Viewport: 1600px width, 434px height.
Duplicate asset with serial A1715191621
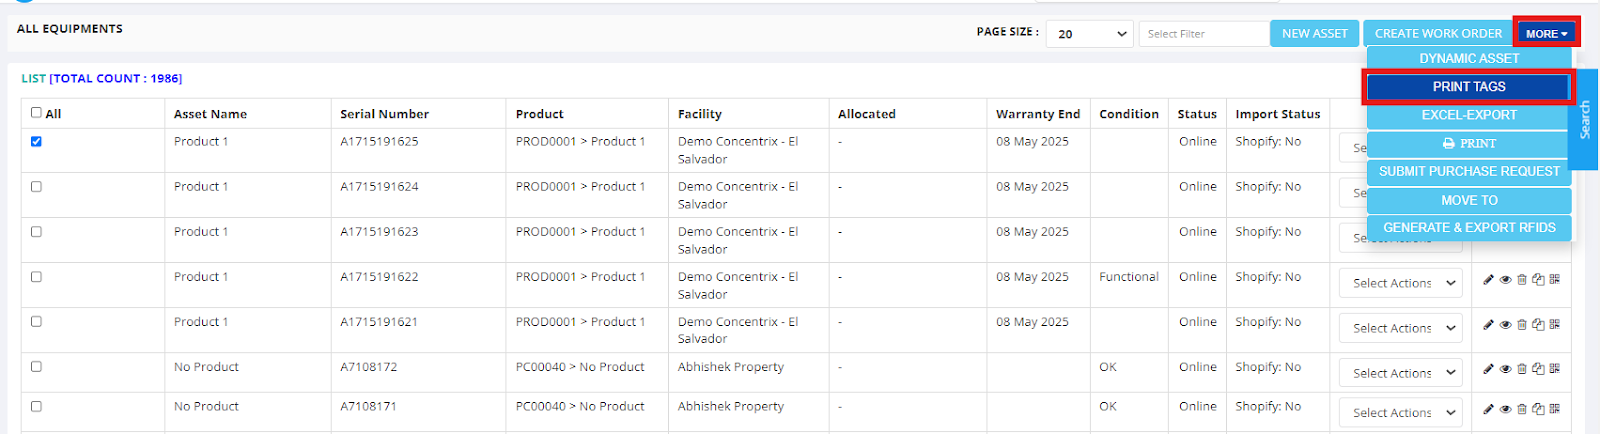1538,325
